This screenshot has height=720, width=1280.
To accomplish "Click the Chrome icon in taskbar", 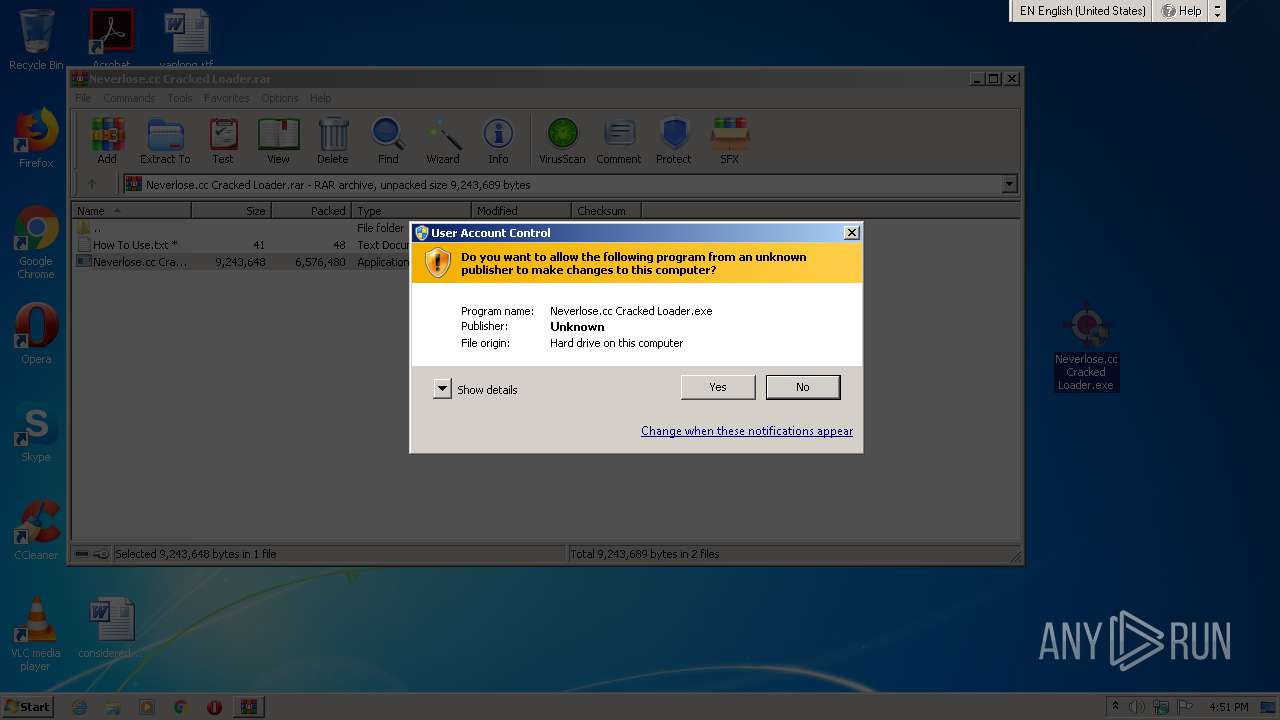I will pos(181,707).
